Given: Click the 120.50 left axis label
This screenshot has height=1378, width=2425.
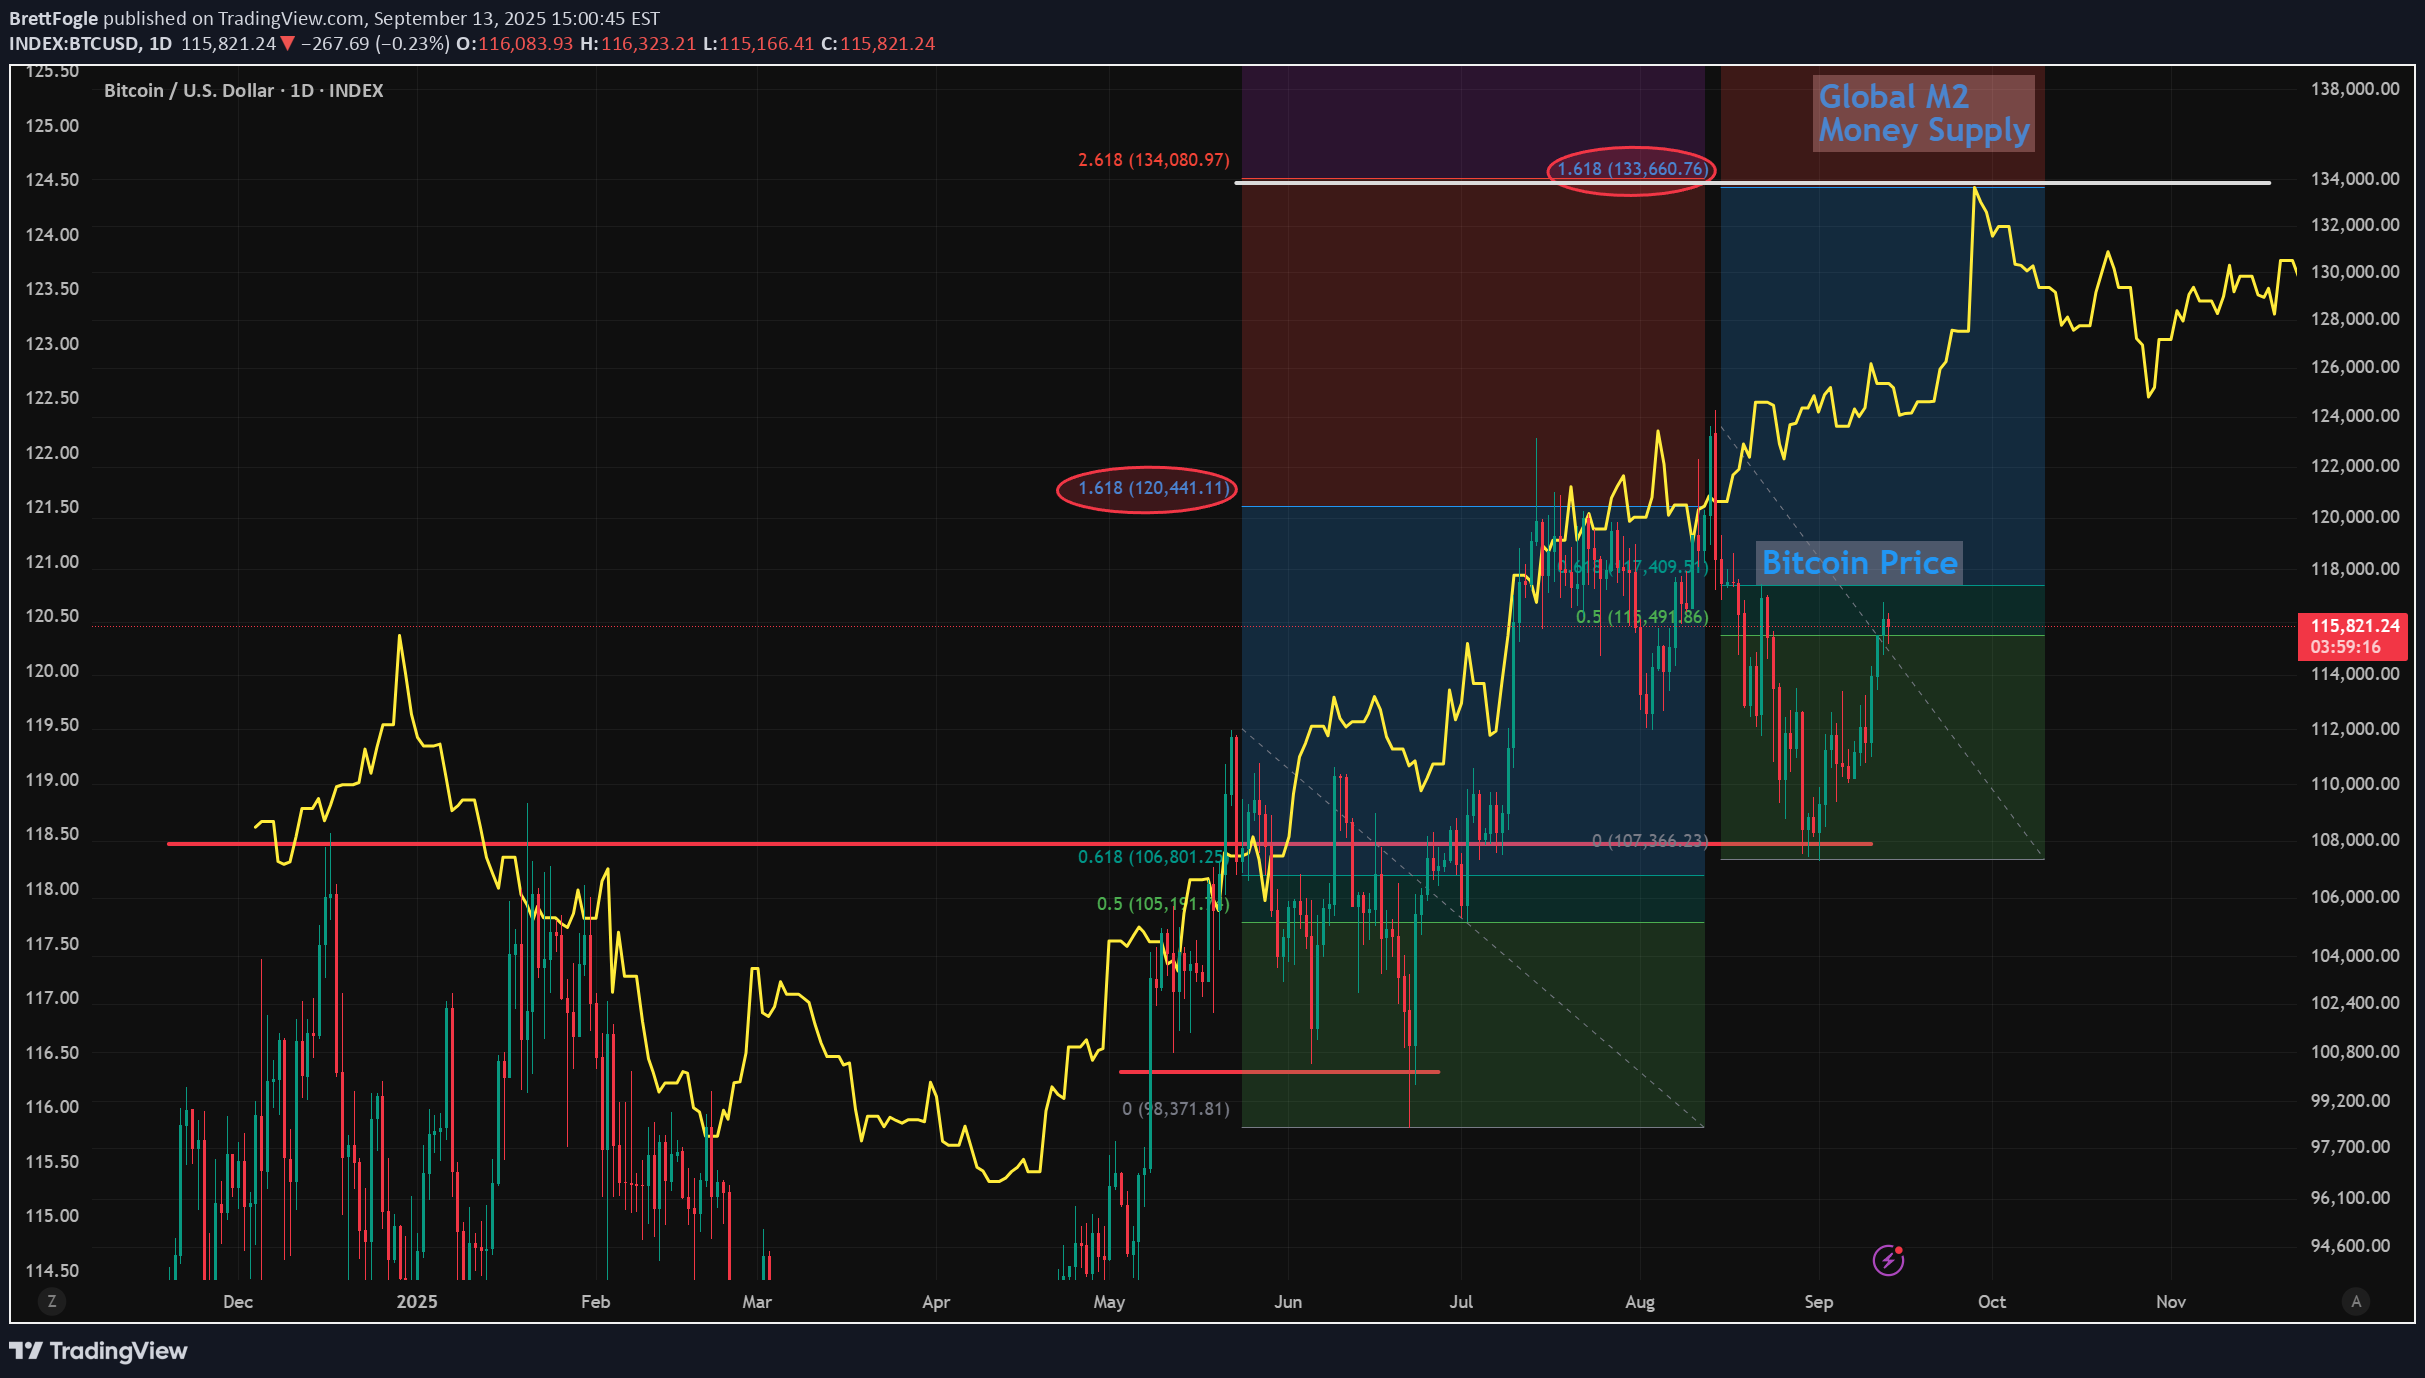Looking at the screenshot, I should 52,616.
